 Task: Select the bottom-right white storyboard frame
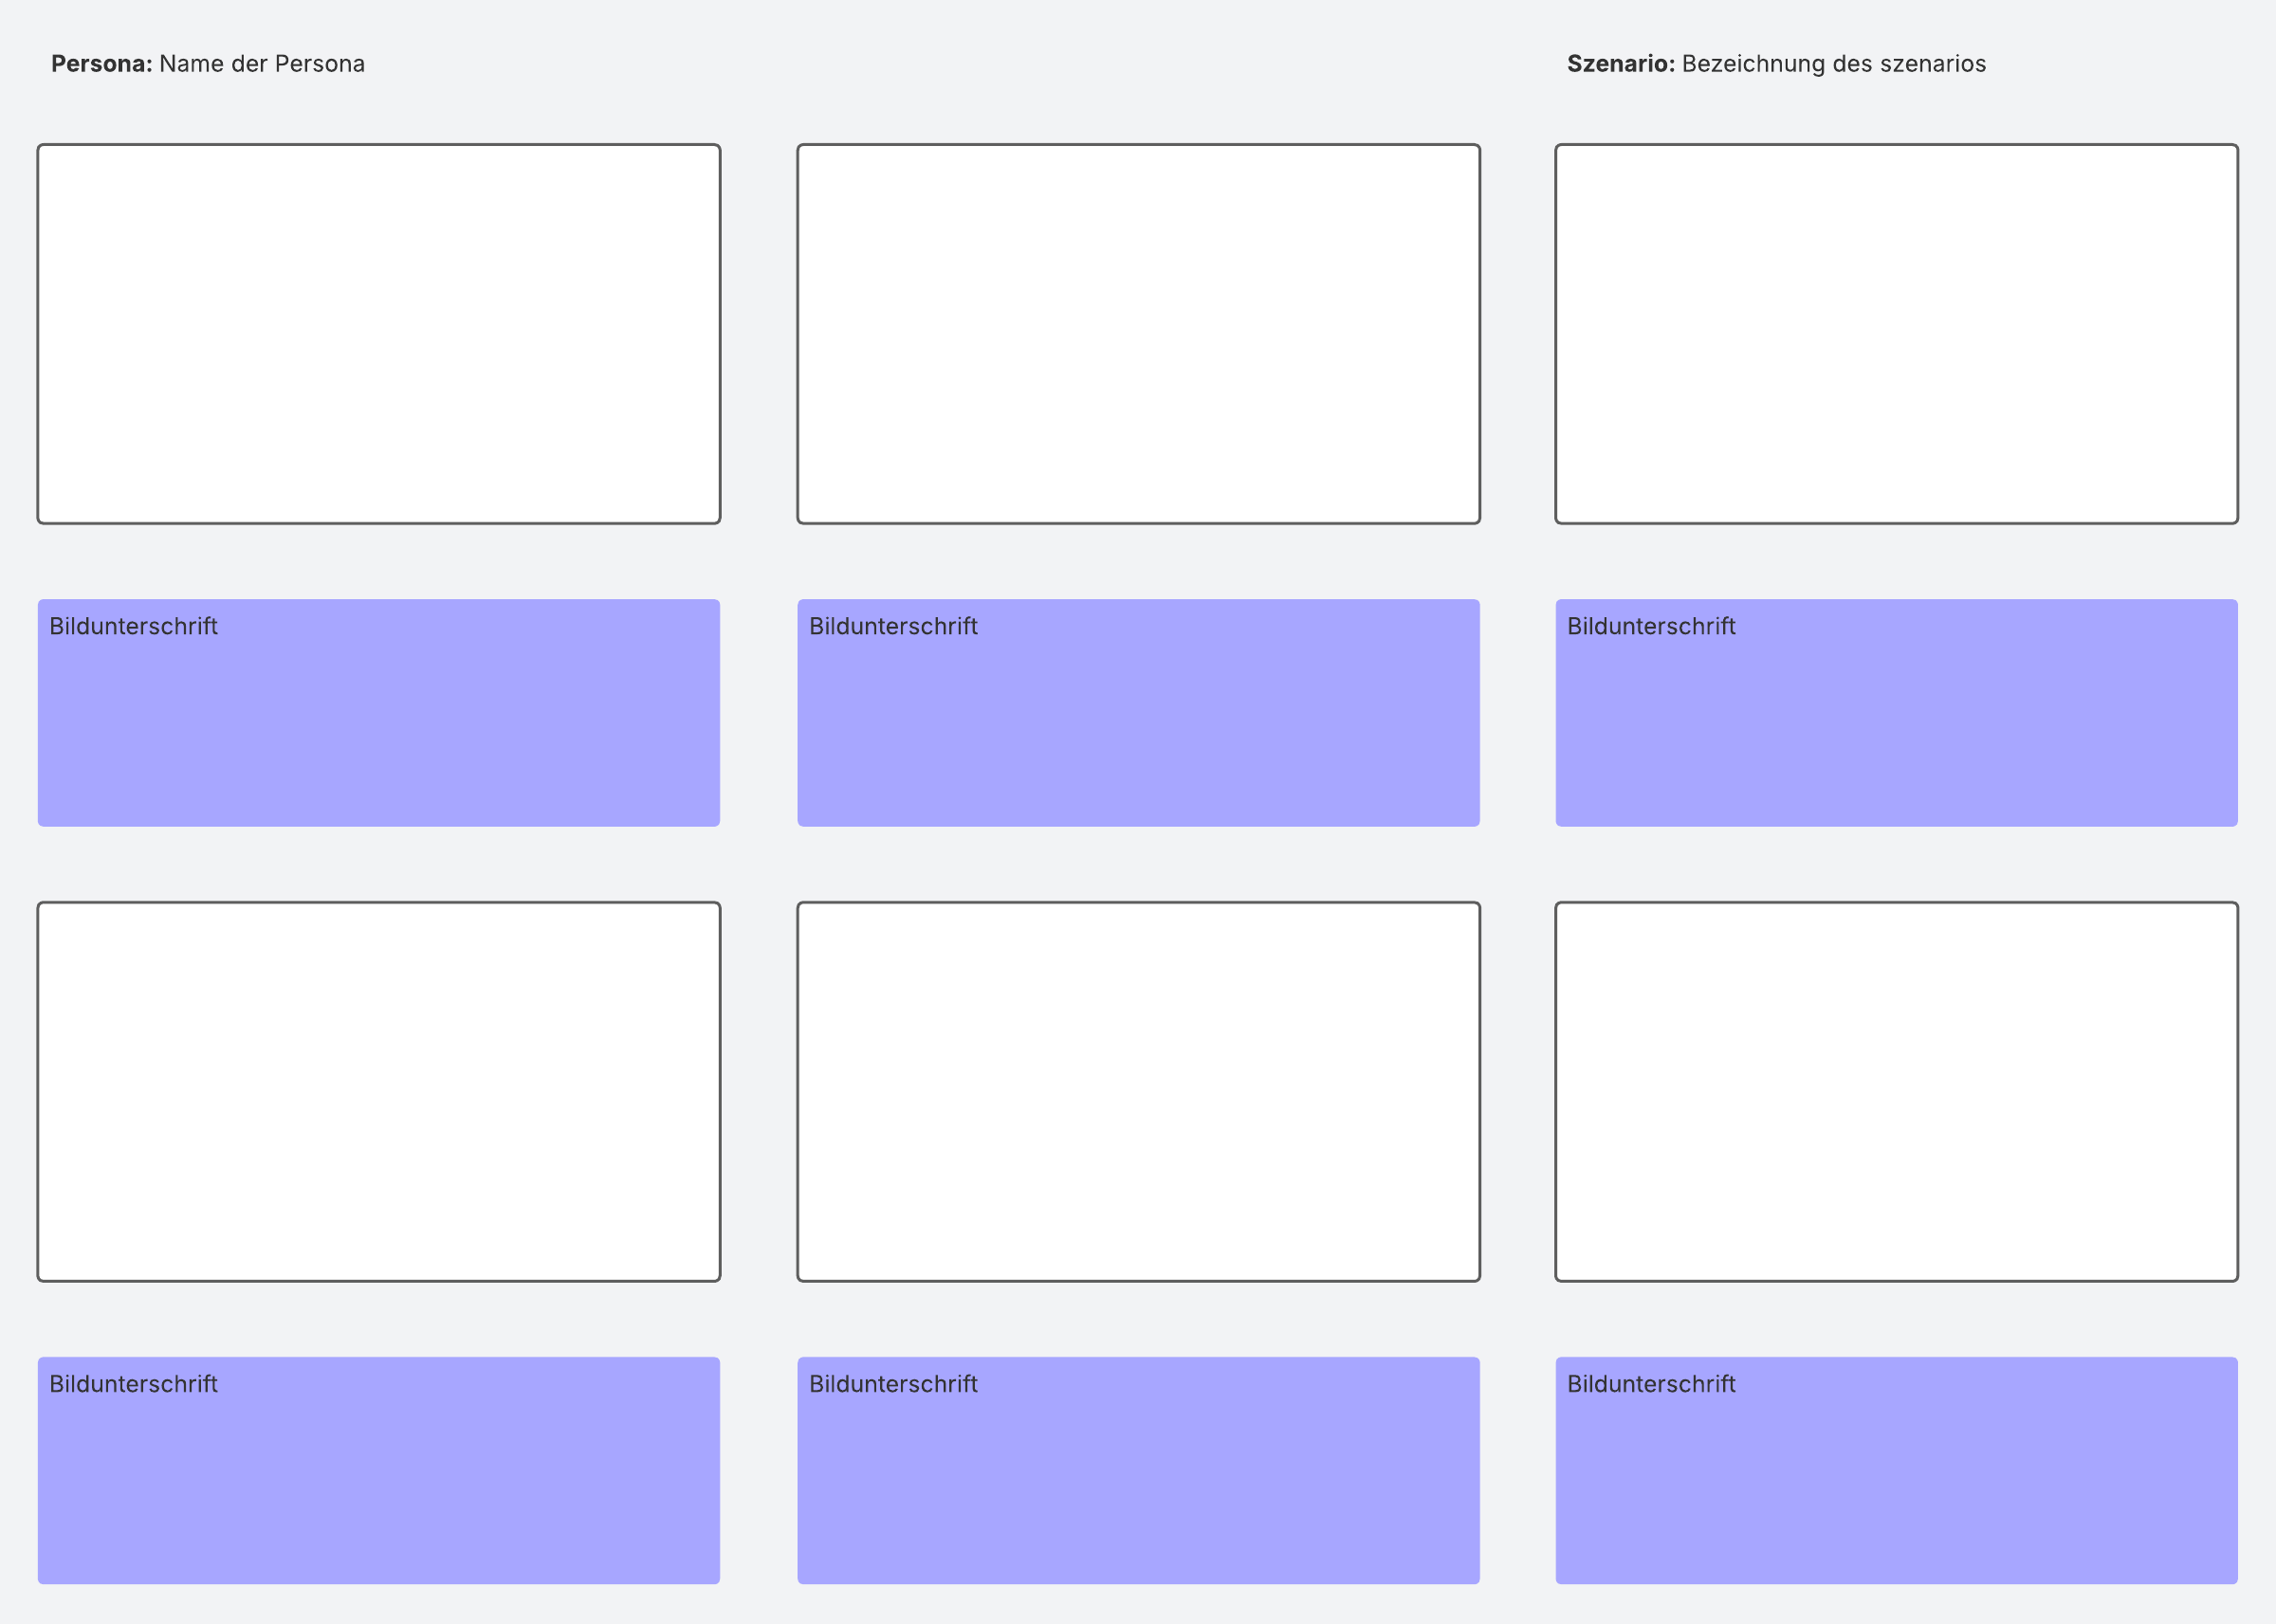click(x=1896, y=1091)
